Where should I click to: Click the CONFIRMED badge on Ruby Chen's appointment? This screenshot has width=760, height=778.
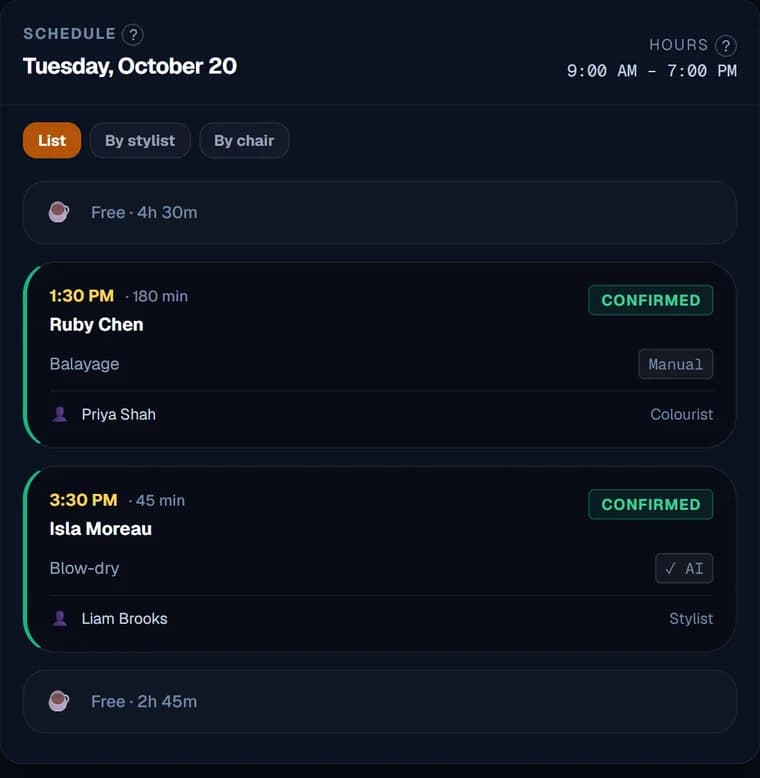point(651,300)
